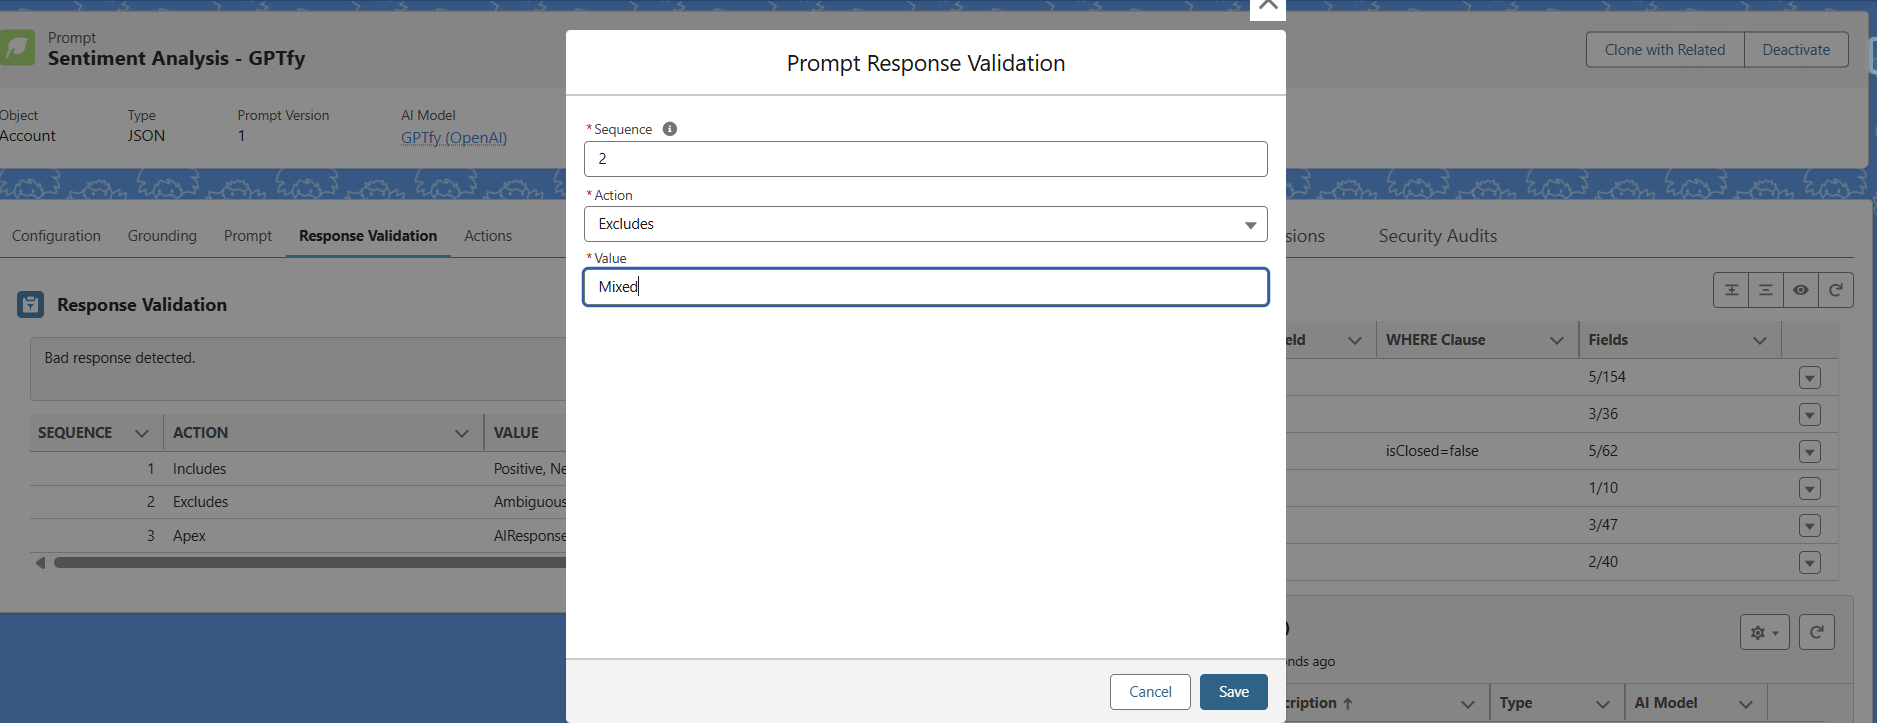Image resolution: width=1877 pixels, height=723 pixels.
Task: Click the Sequence info tooltip icon
Action: 670,129
